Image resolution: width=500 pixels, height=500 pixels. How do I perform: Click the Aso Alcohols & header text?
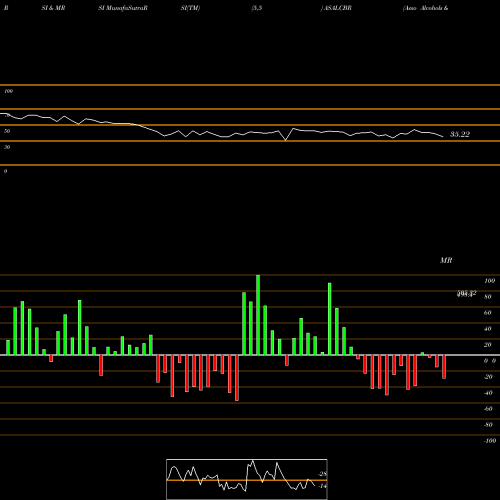pos(425,8)
